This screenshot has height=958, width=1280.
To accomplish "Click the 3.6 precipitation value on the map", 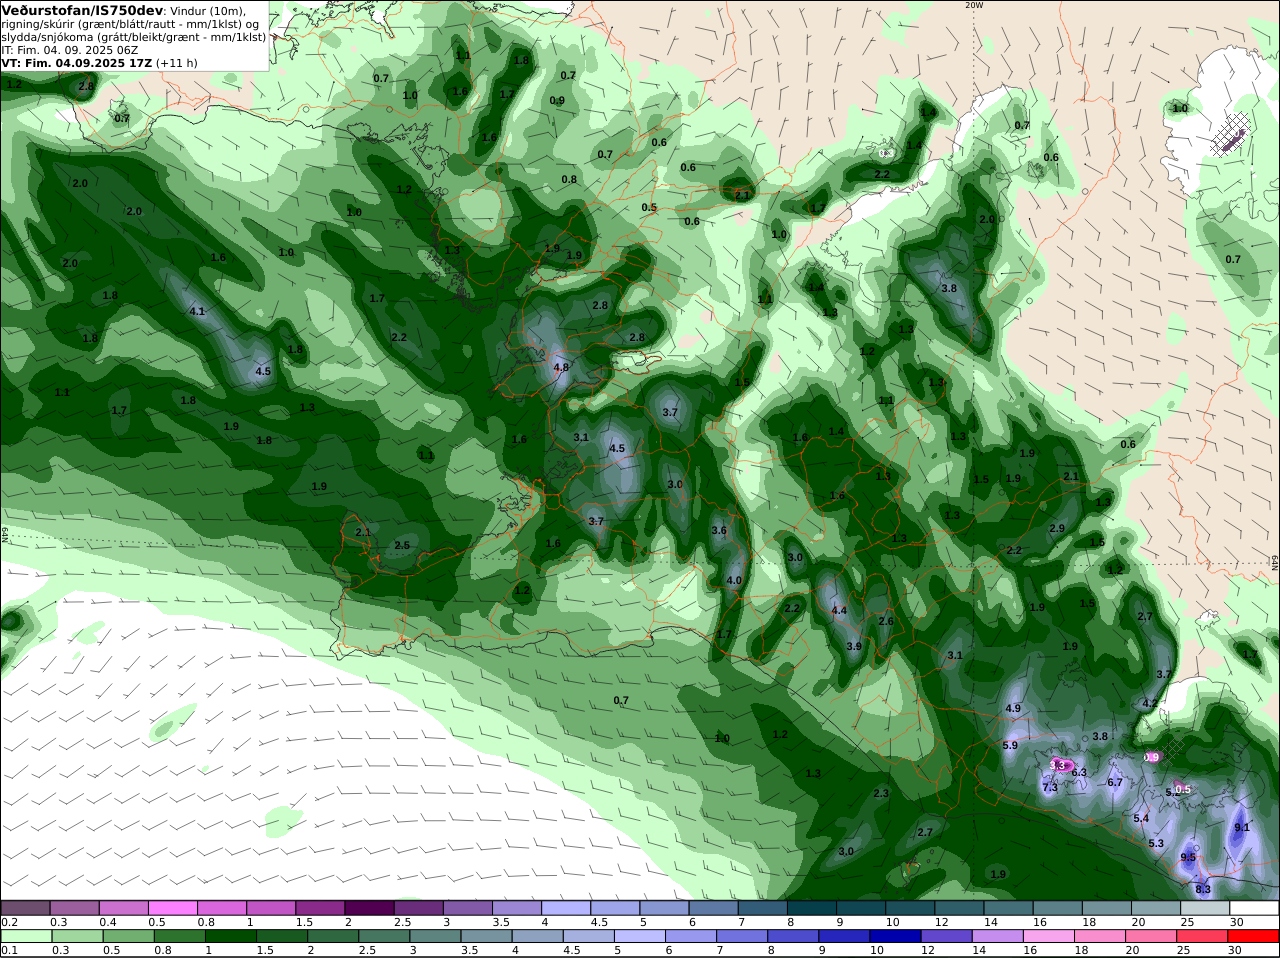I will coord(719,530).
